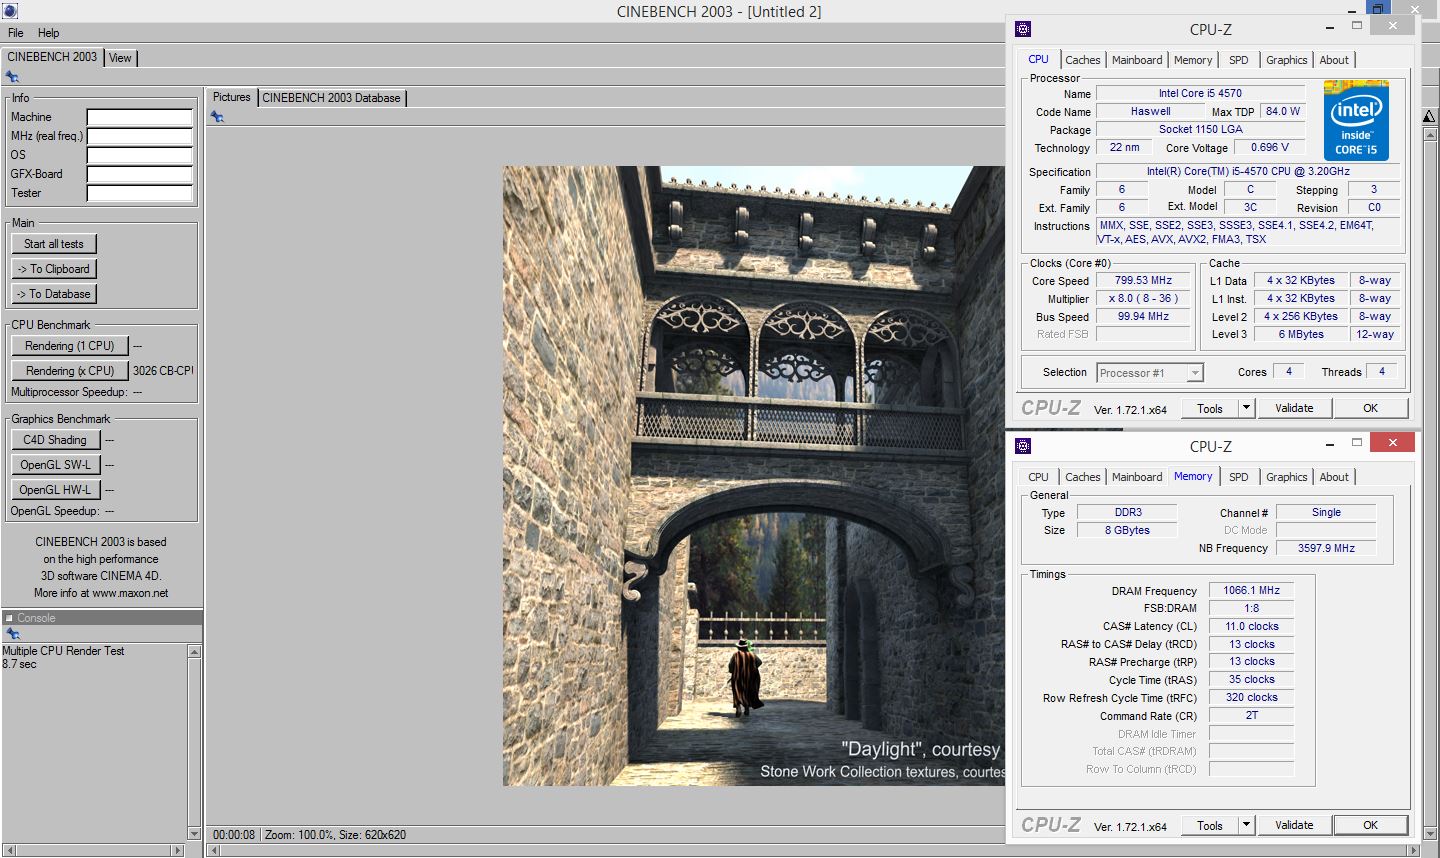Image resolution: width=1440 pixels, height=858 pixels.
Task: Click the 3597.9 MHz NB Frequency value
Action: point(1326,549)
